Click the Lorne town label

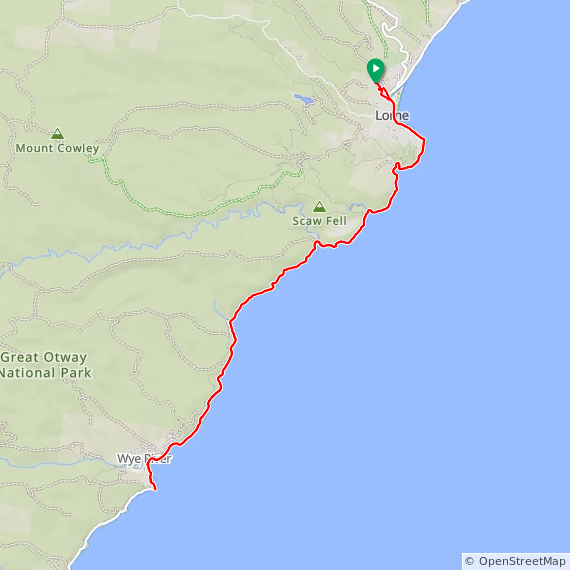(392, 116)
